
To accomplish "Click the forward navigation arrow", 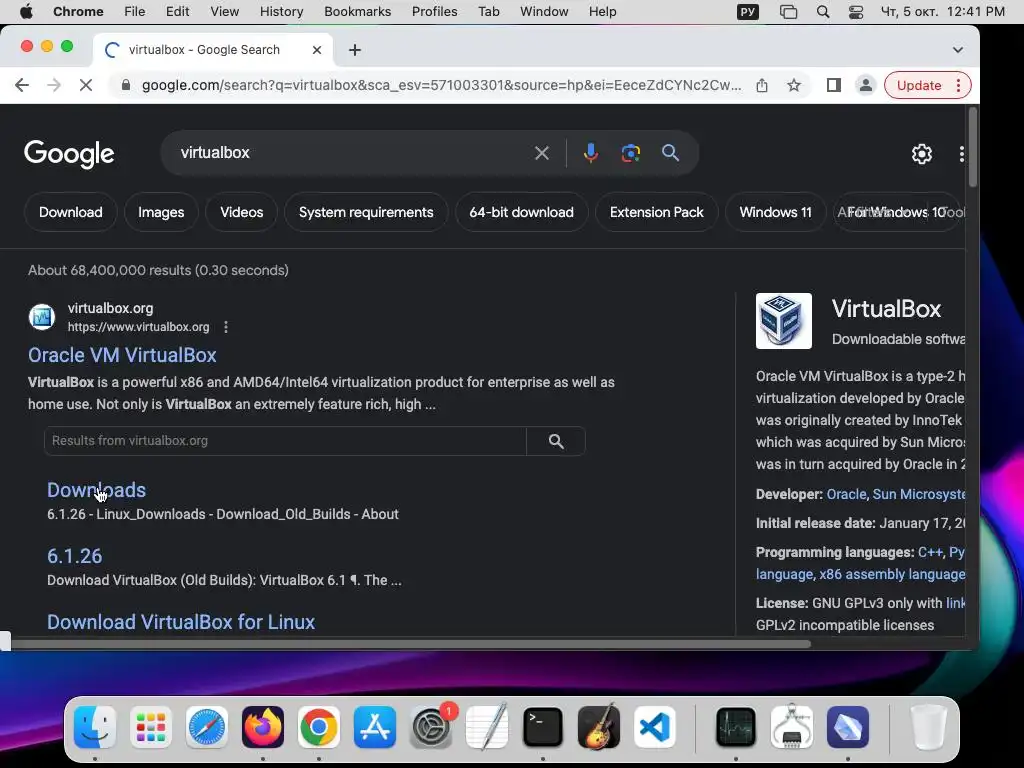I will pos(54,85).
